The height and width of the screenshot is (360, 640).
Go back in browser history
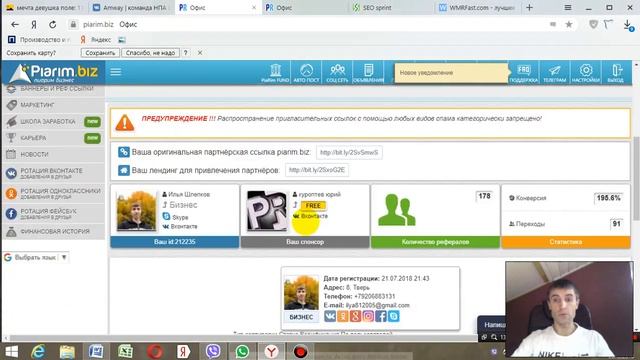click(x=15, y=24)
